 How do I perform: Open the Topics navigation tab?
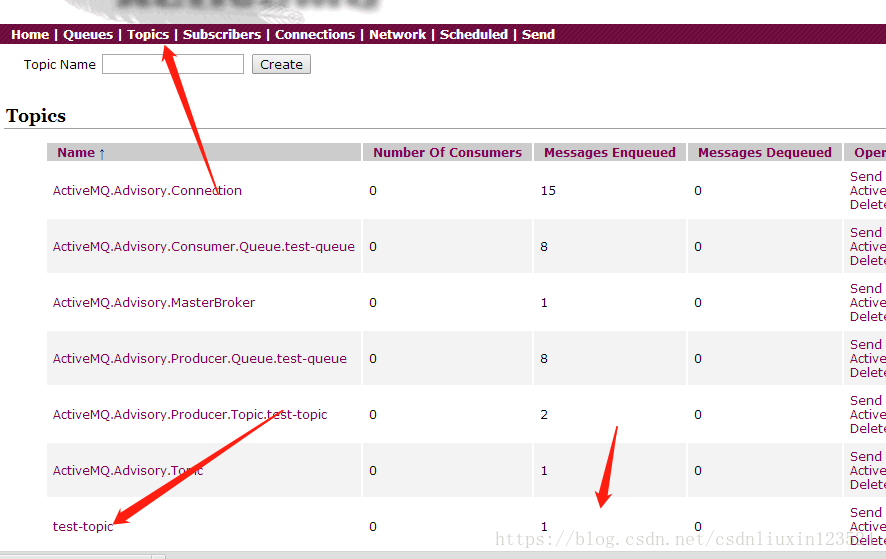147,34
